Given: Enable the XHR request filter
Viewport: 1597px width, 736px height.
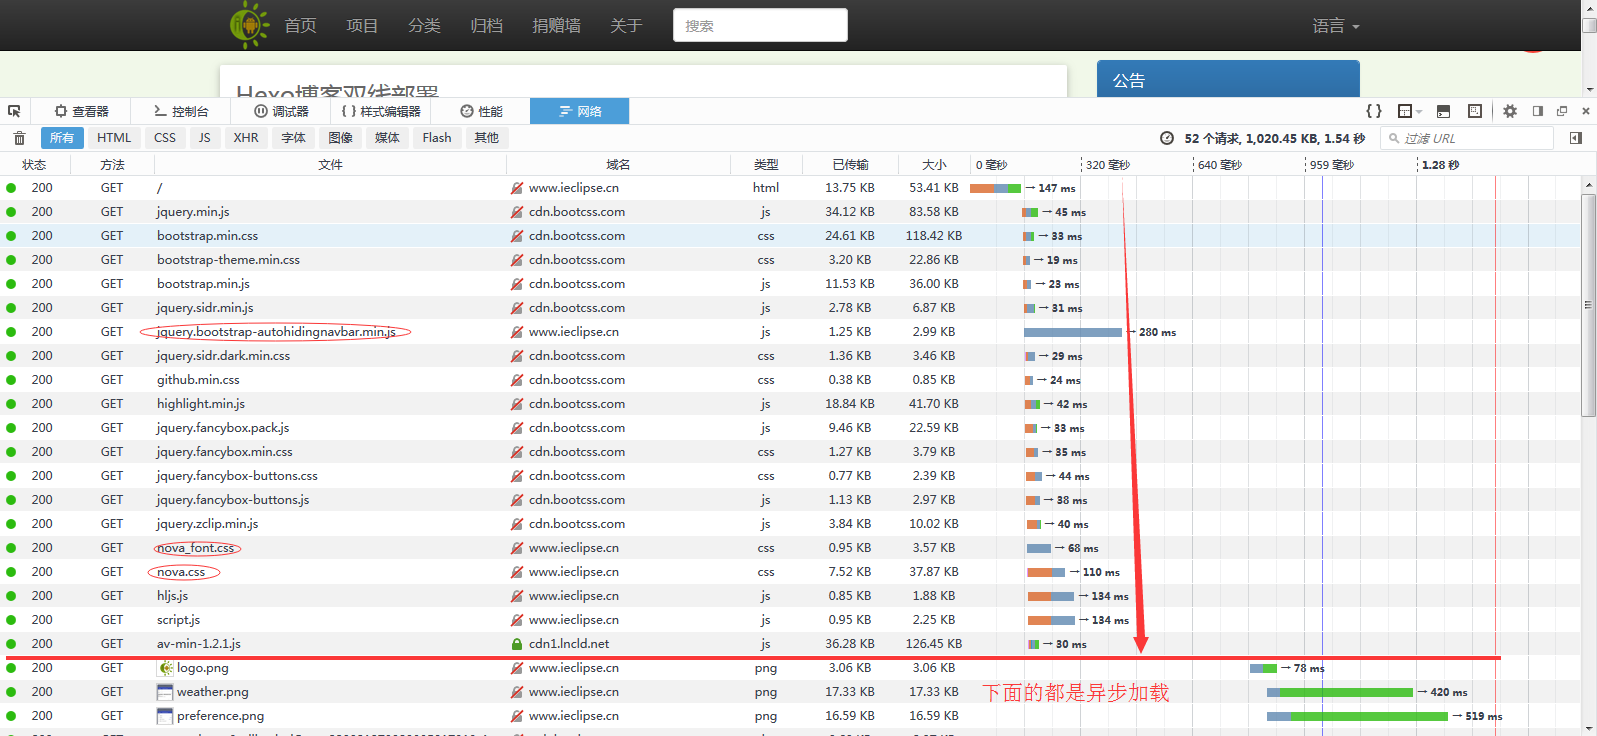Looking at the screenshot, I should (x=246, y=138).
